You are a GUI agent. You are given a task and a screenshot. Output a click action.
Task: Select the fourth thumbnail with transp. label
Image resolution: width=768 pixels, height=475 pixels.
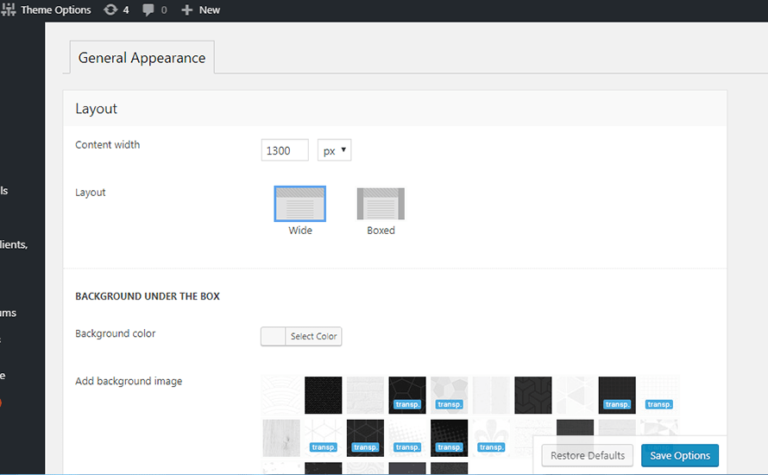[x=407, y=395]
